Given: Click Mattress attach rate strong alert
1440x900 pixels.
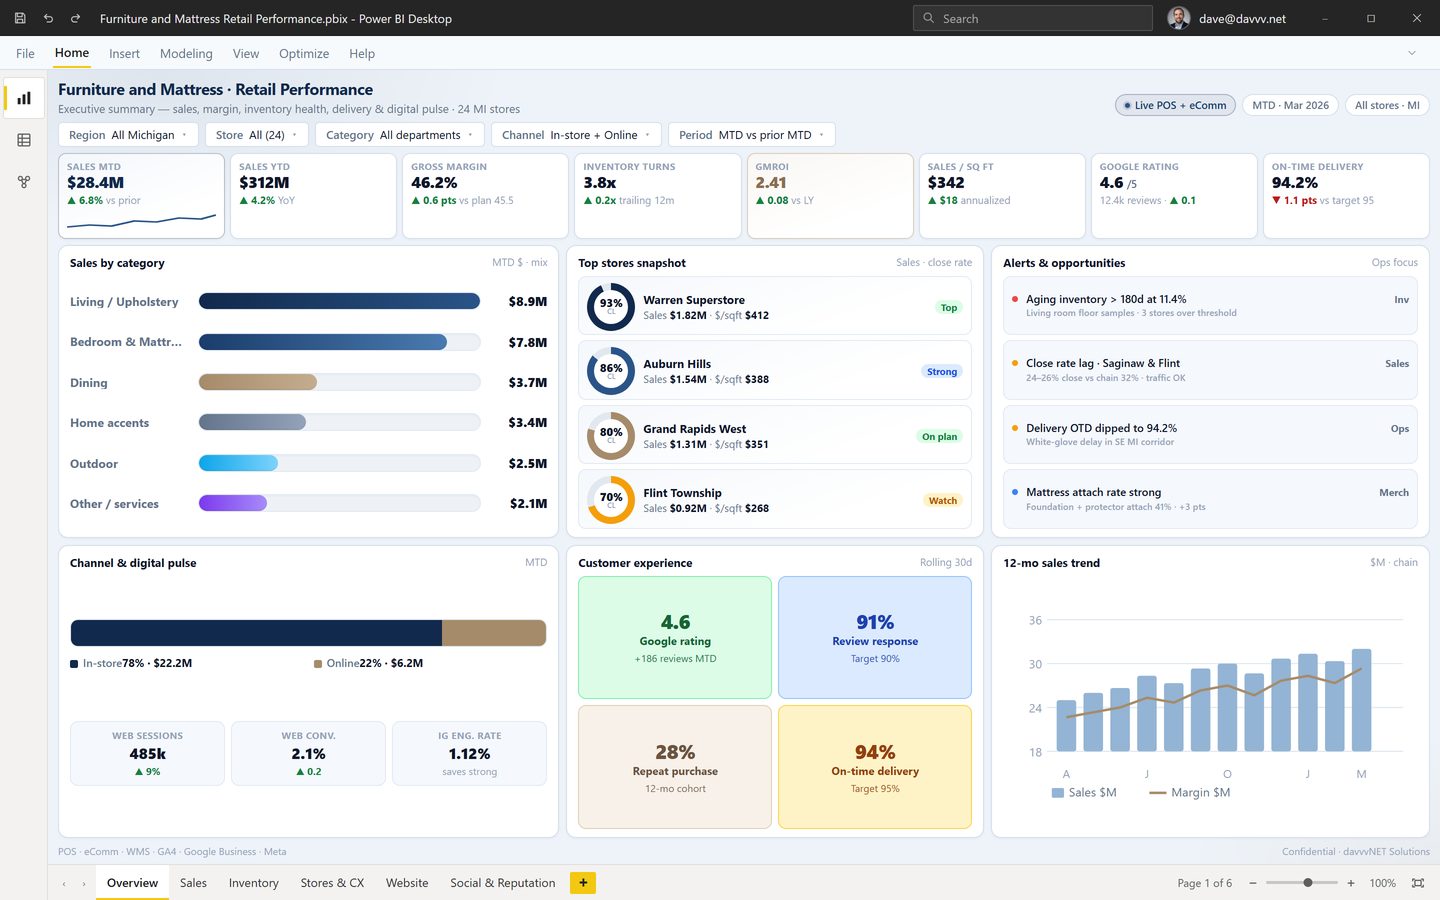Looking at the screenshot, I should [x=1210, y=499].
